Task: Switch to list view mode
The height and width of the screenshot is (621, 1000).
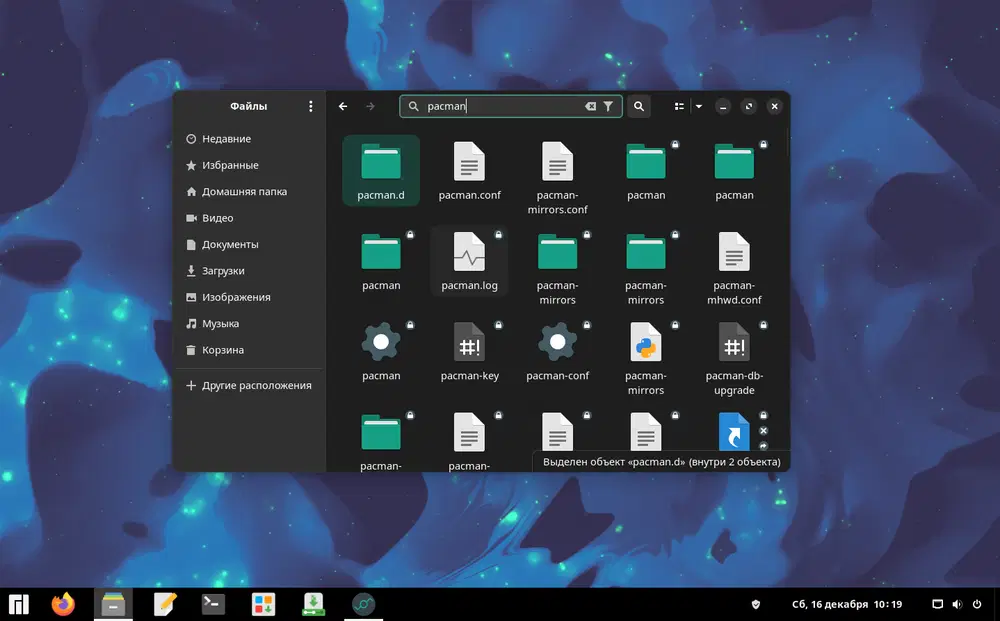Action: [x=680, y=106]
